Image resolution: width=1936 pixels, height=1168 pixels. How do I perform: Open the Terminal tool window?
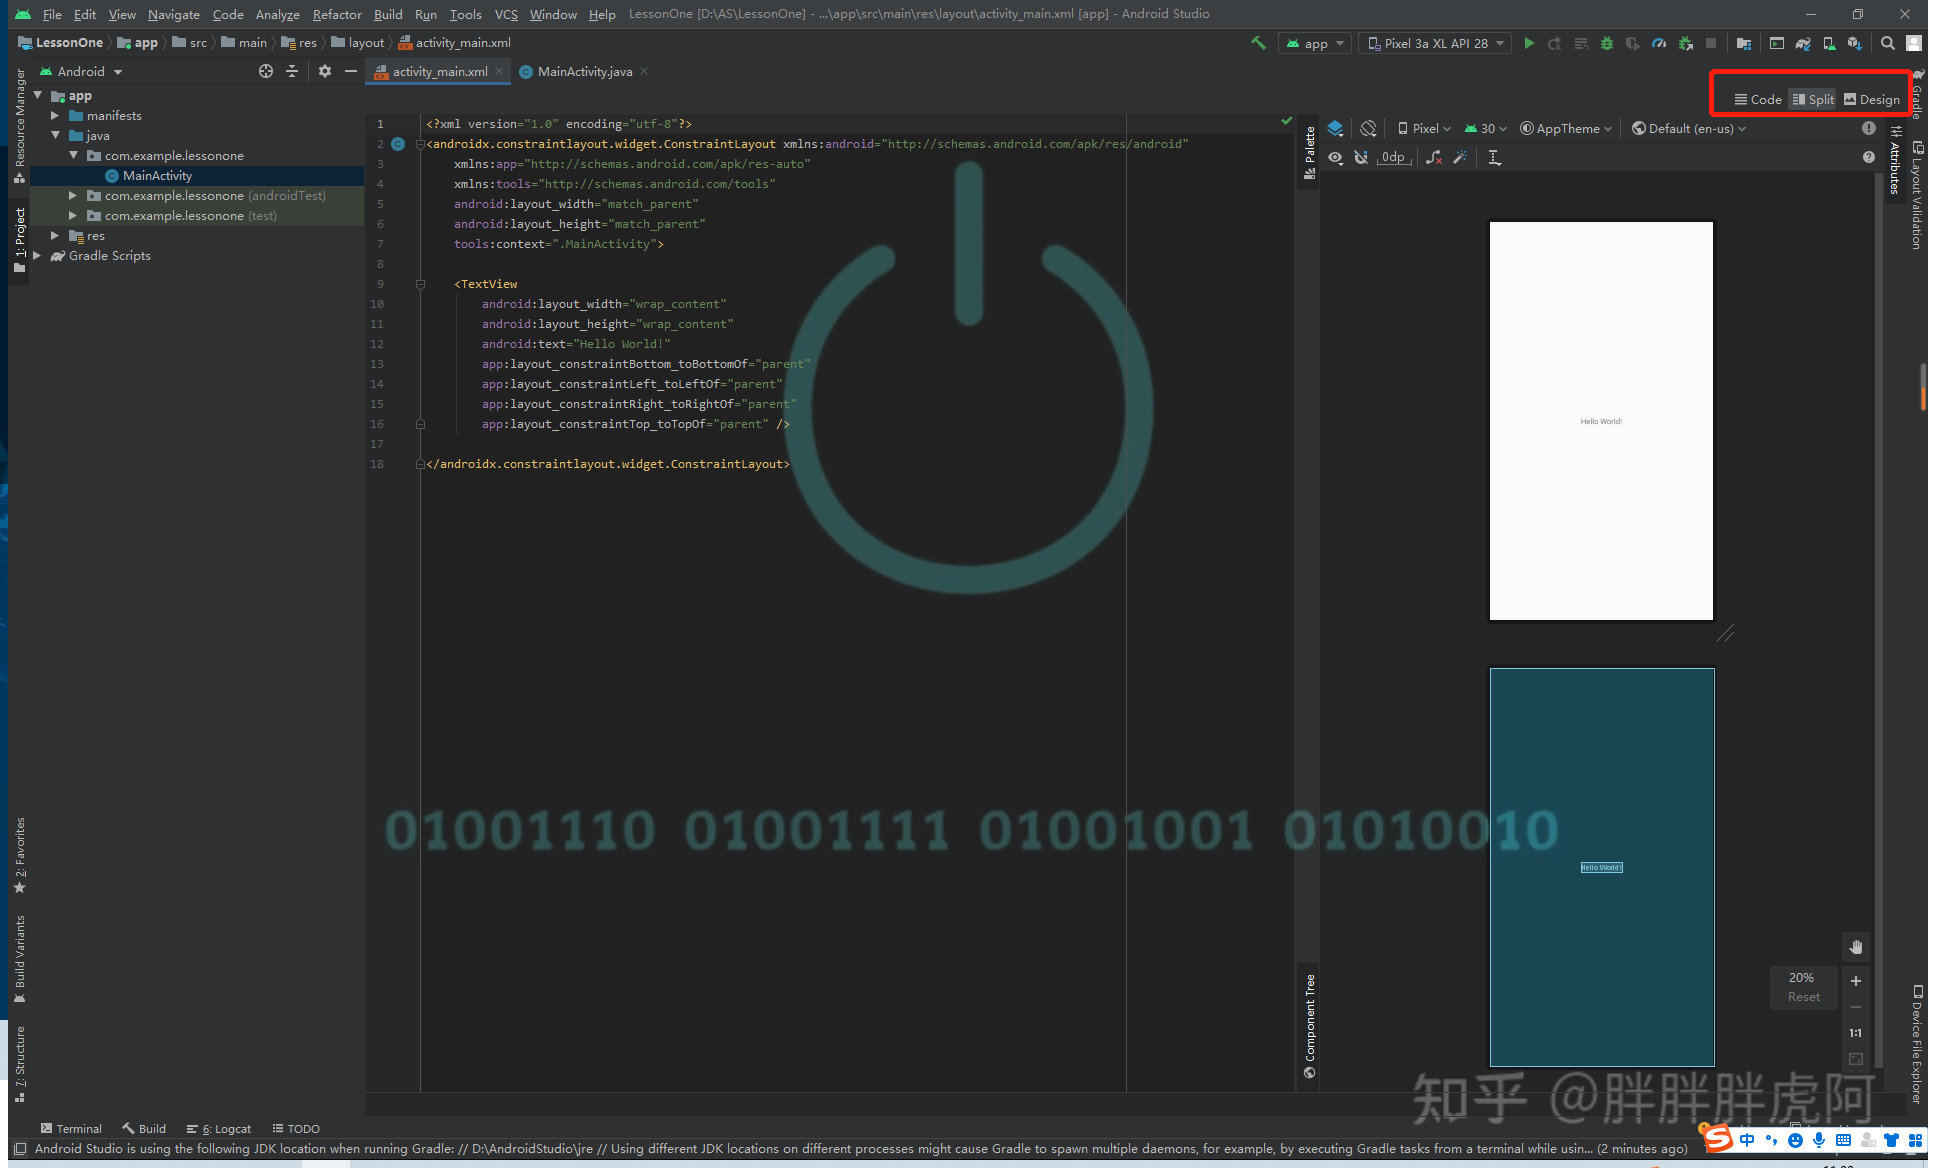(70, 1128)
